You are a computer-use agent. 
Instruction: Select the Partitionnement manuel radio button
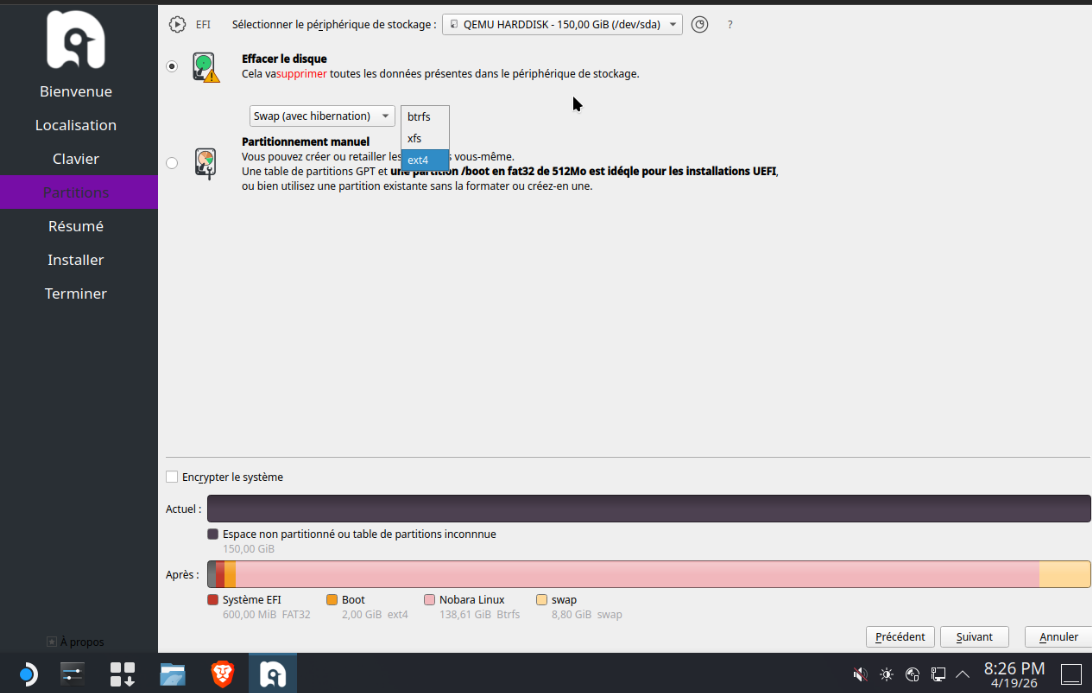pos(172,162)
